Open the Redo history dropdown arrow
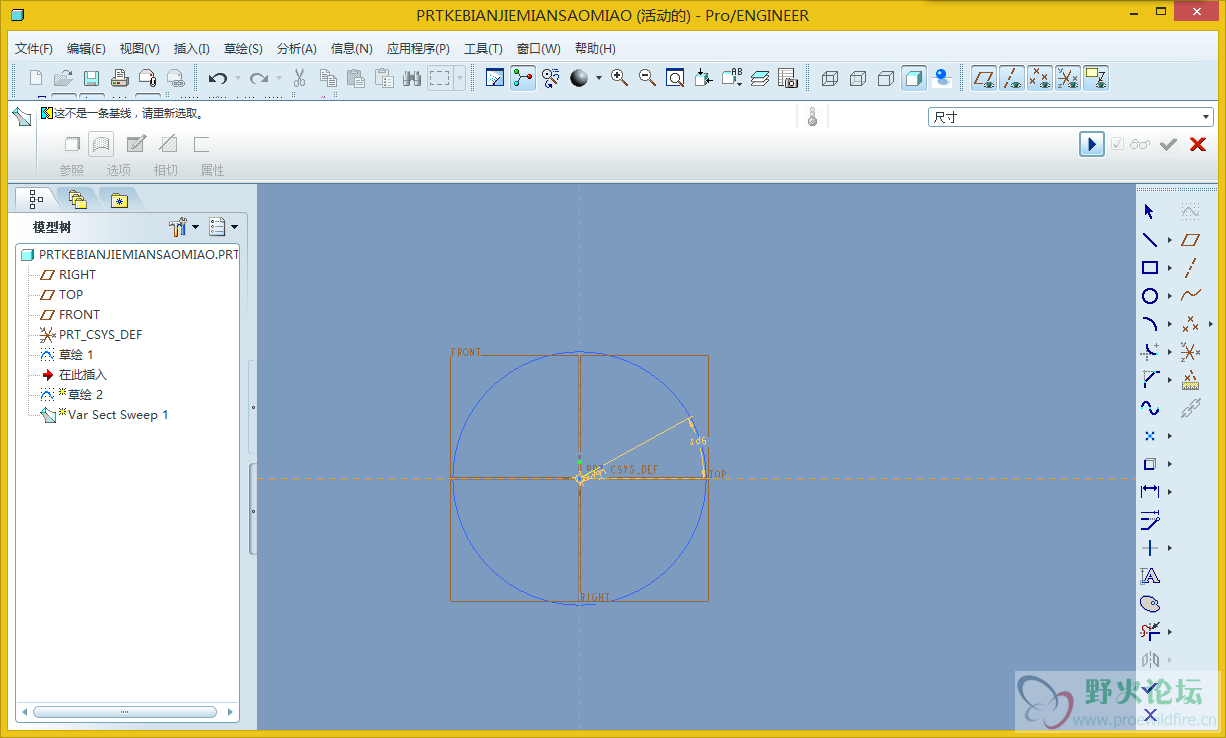 (279, 78)
